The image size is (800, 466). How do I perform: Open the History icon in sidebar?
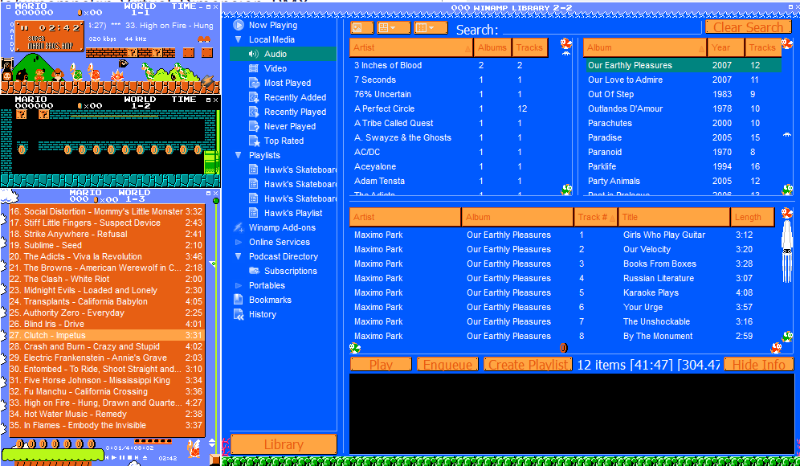(238, 314)
